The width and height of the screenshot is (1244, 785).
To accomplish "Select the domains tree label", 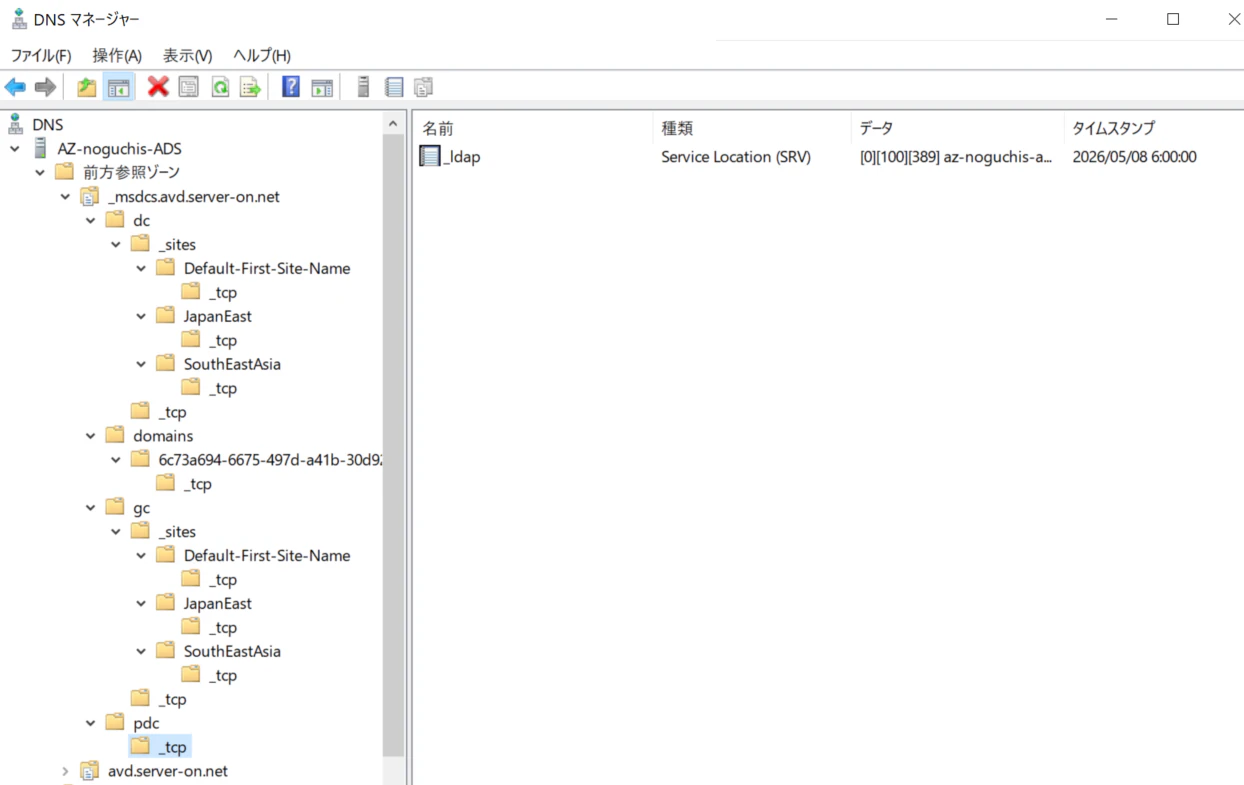I will click(x=163, y=436).
